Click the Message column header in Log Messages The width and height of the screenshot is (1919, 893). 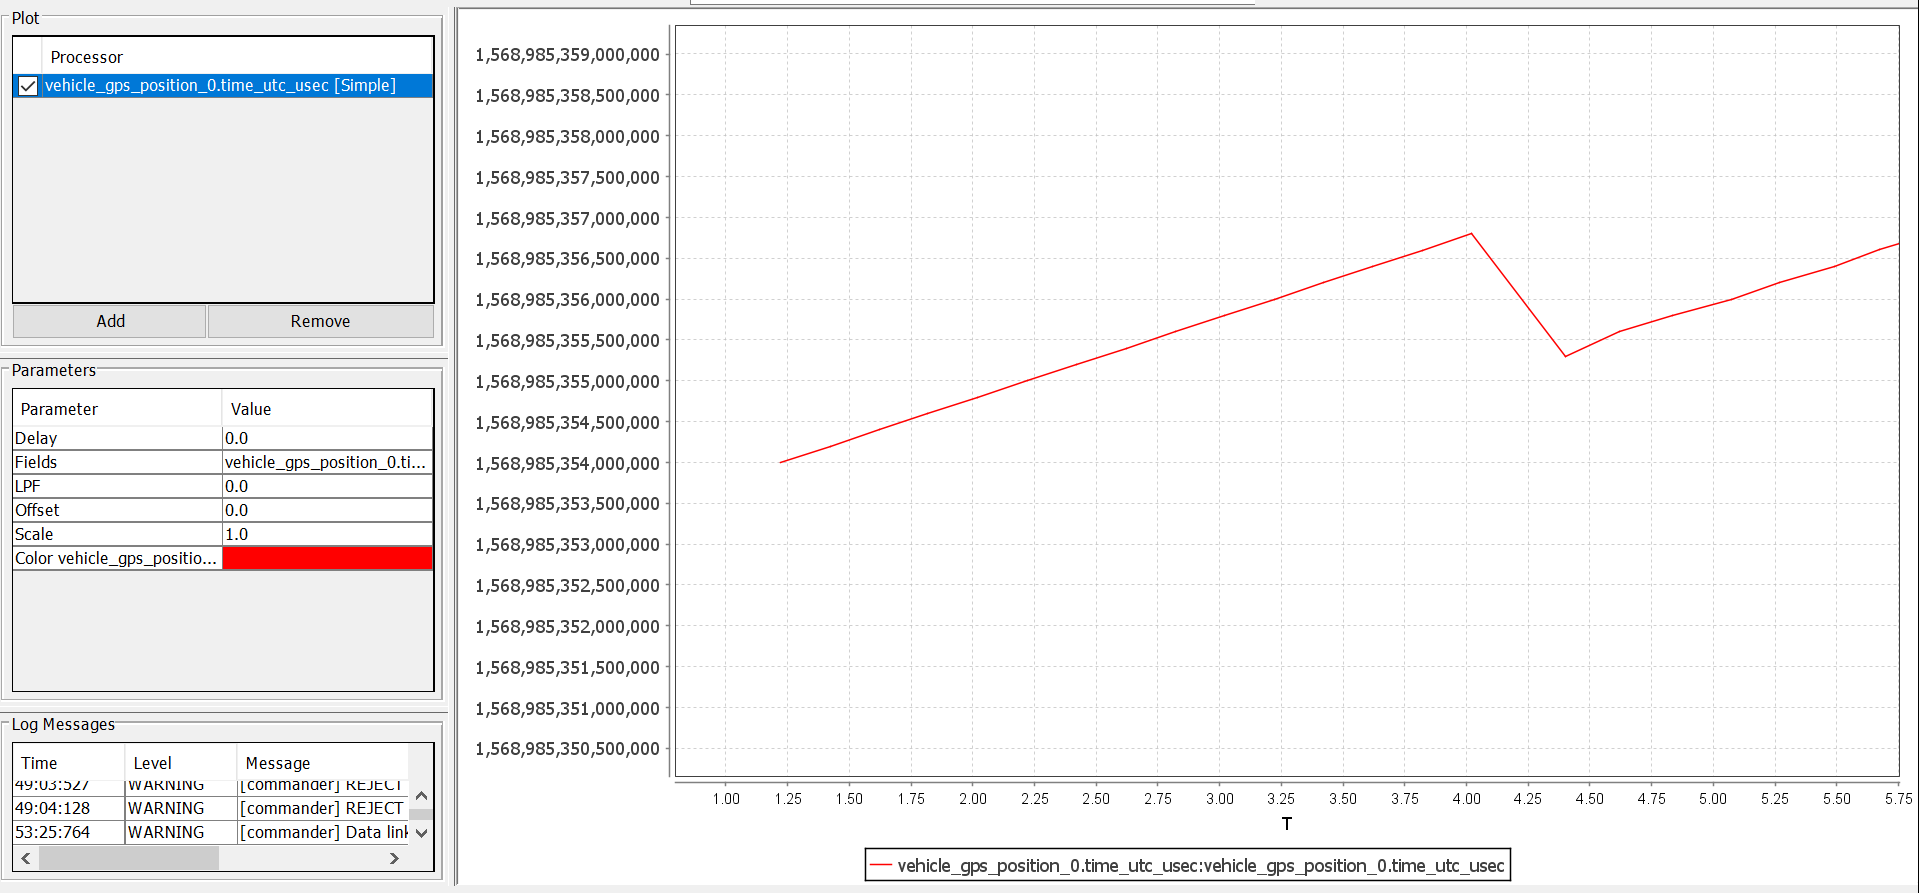pyautogui.click(x=323, y=763)
